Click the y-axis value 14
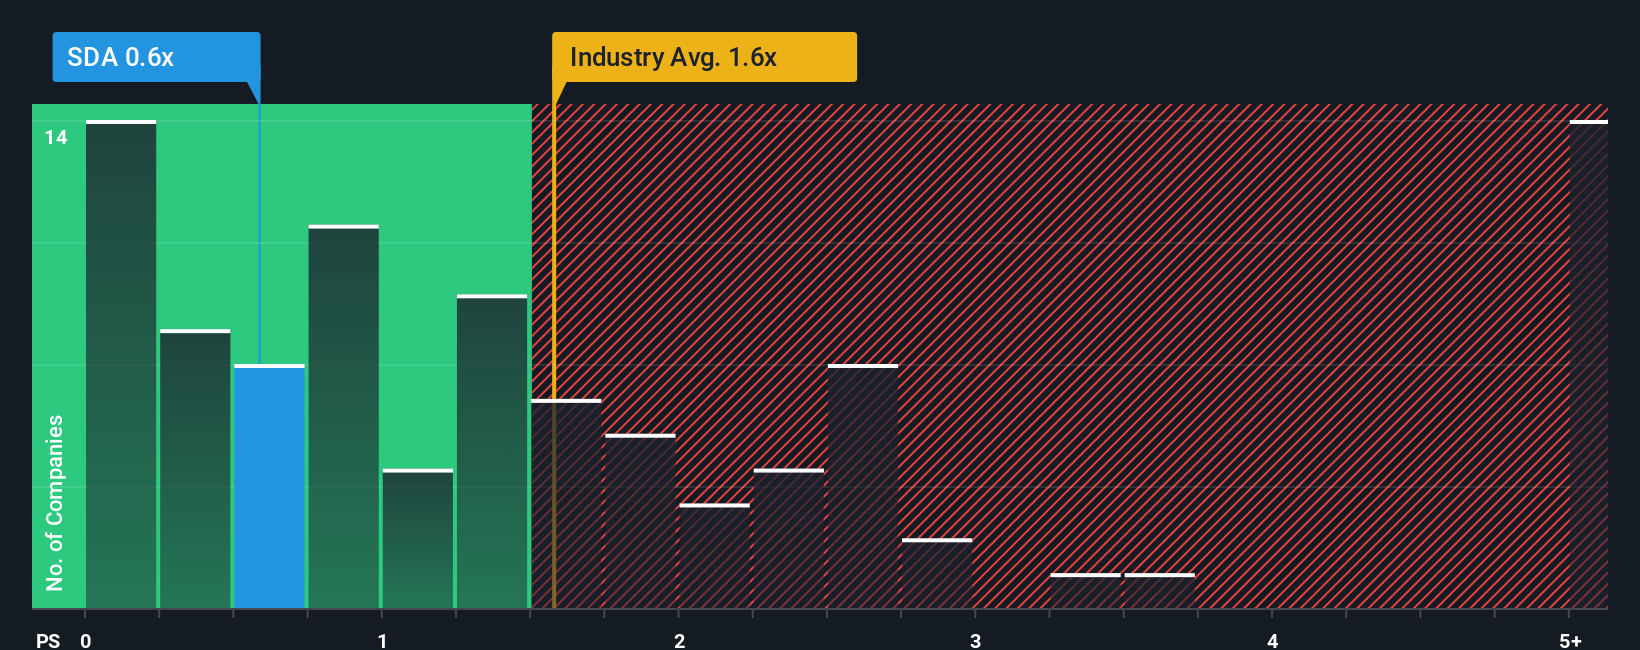The image size is (1640, 650). point(56,137)
